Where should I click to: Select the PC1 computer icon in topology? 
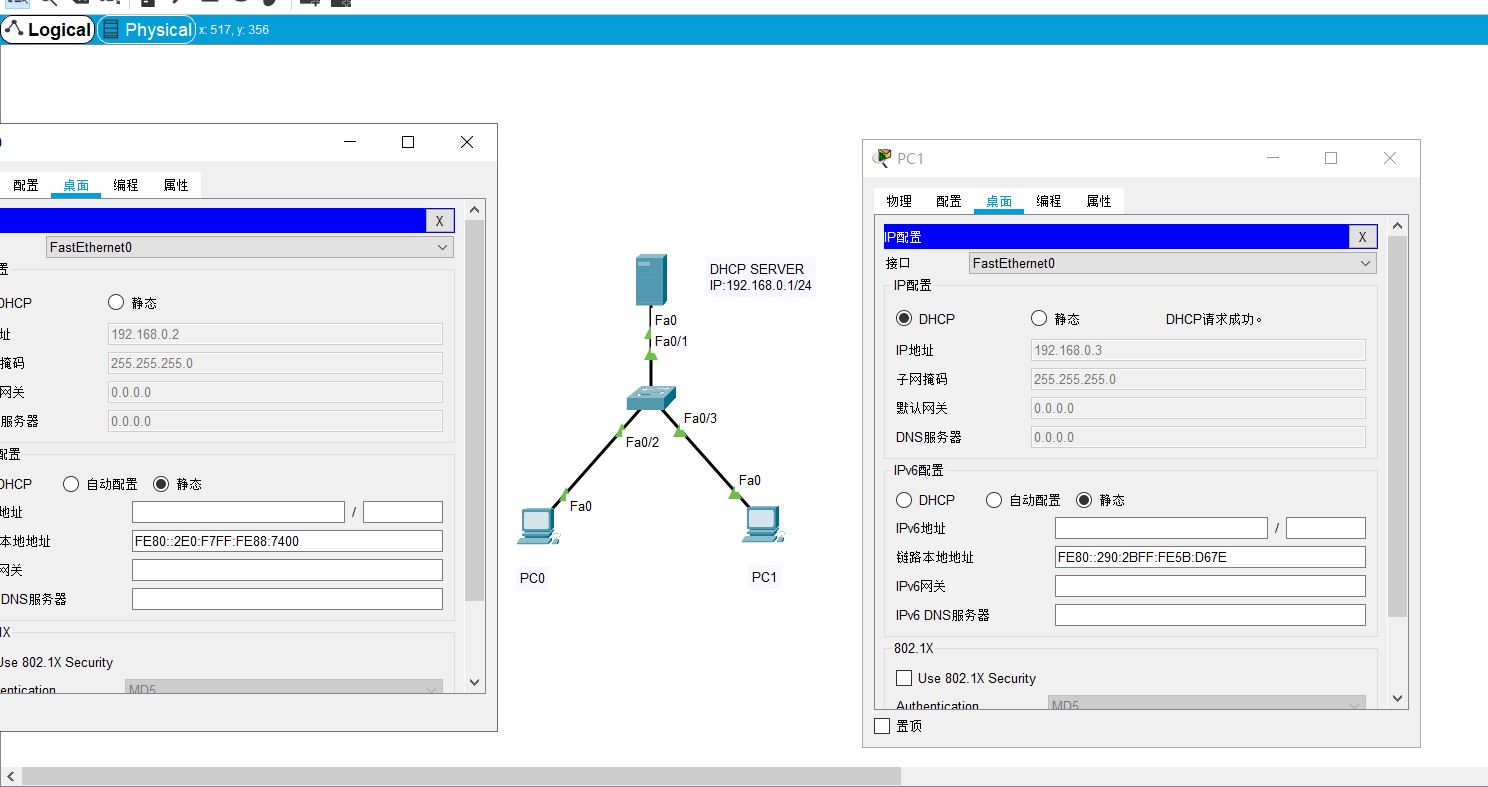click(761, 525)
